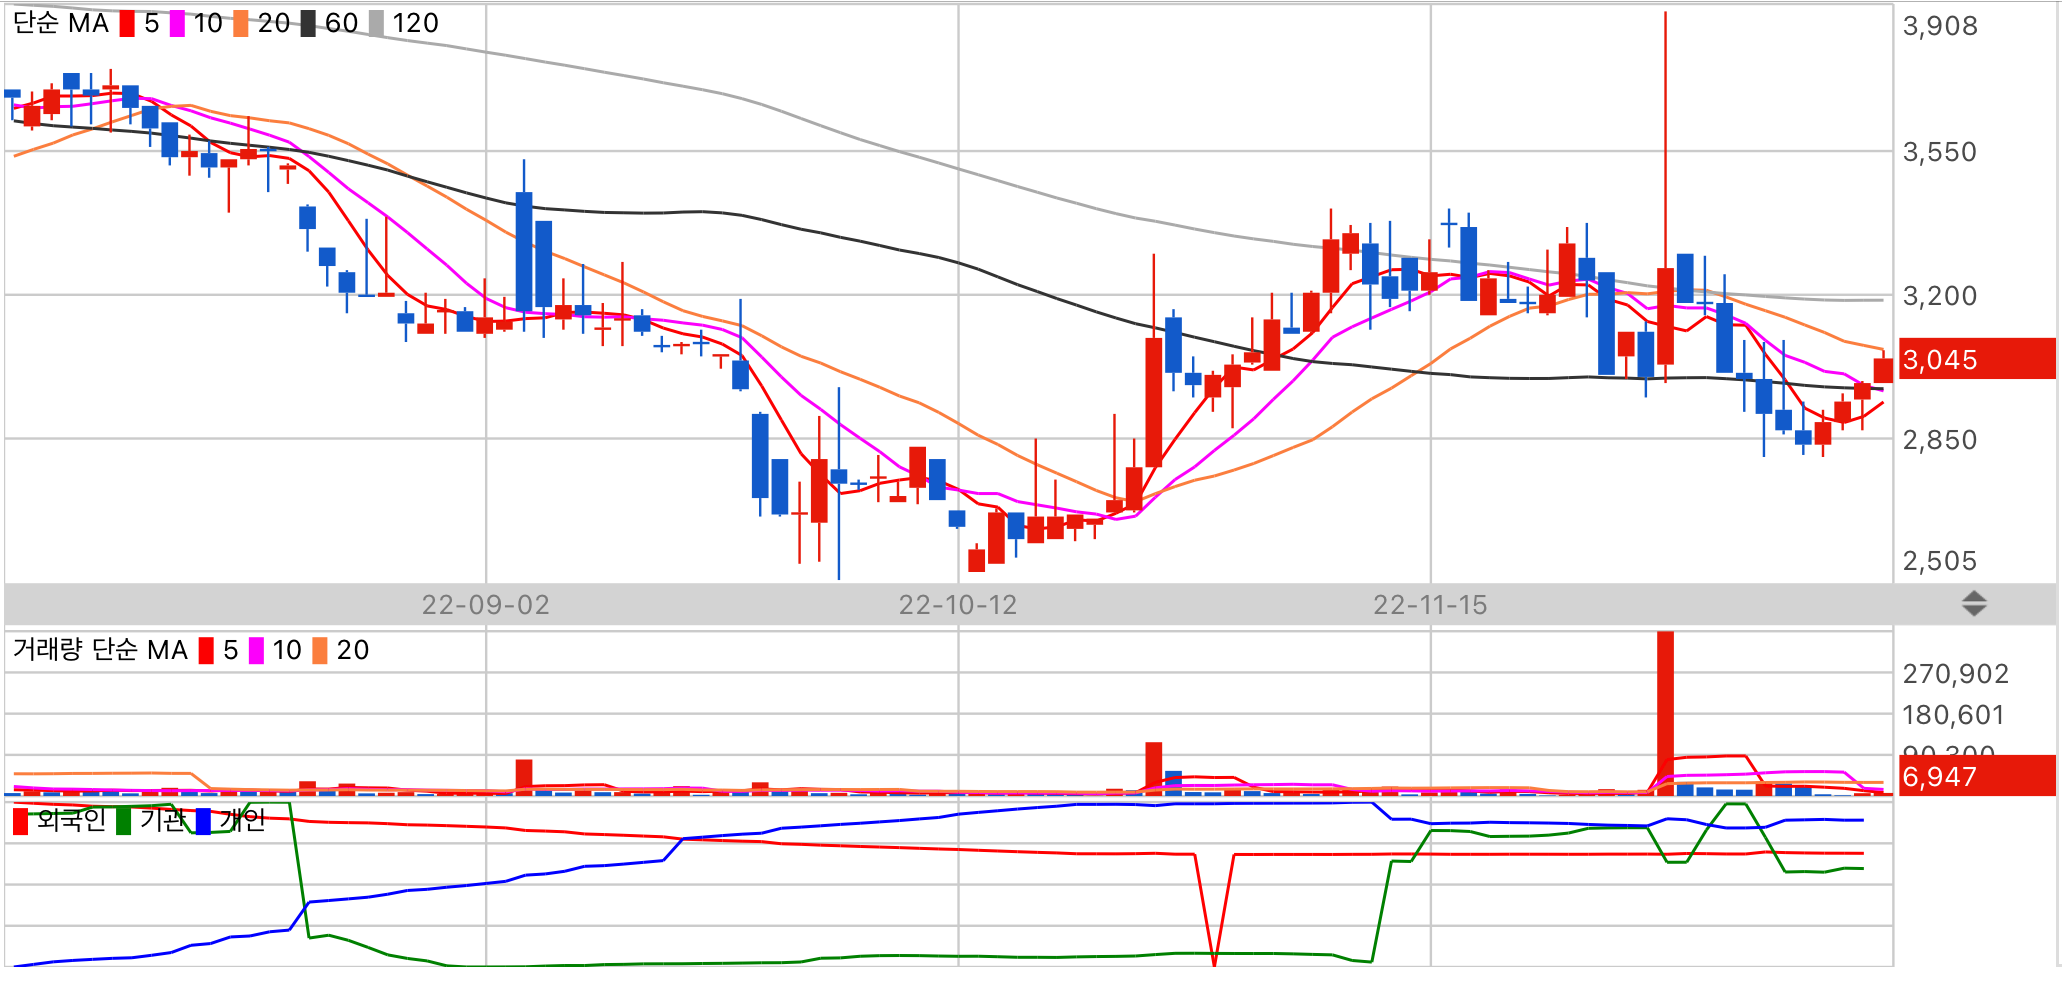Click the 개인 investor legend label
This screenshot has width=2062, height=986.
242,821
